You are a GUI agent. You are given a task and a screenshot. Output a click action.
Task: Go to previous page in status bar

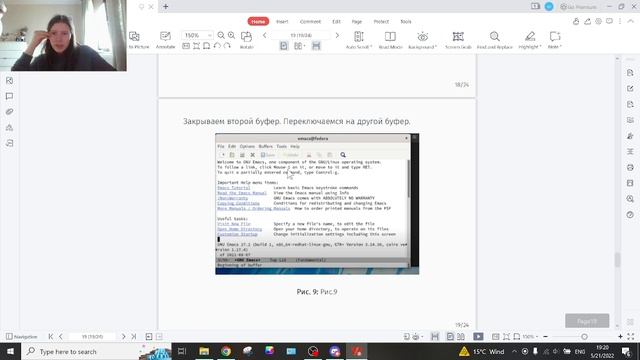[61, 337]
